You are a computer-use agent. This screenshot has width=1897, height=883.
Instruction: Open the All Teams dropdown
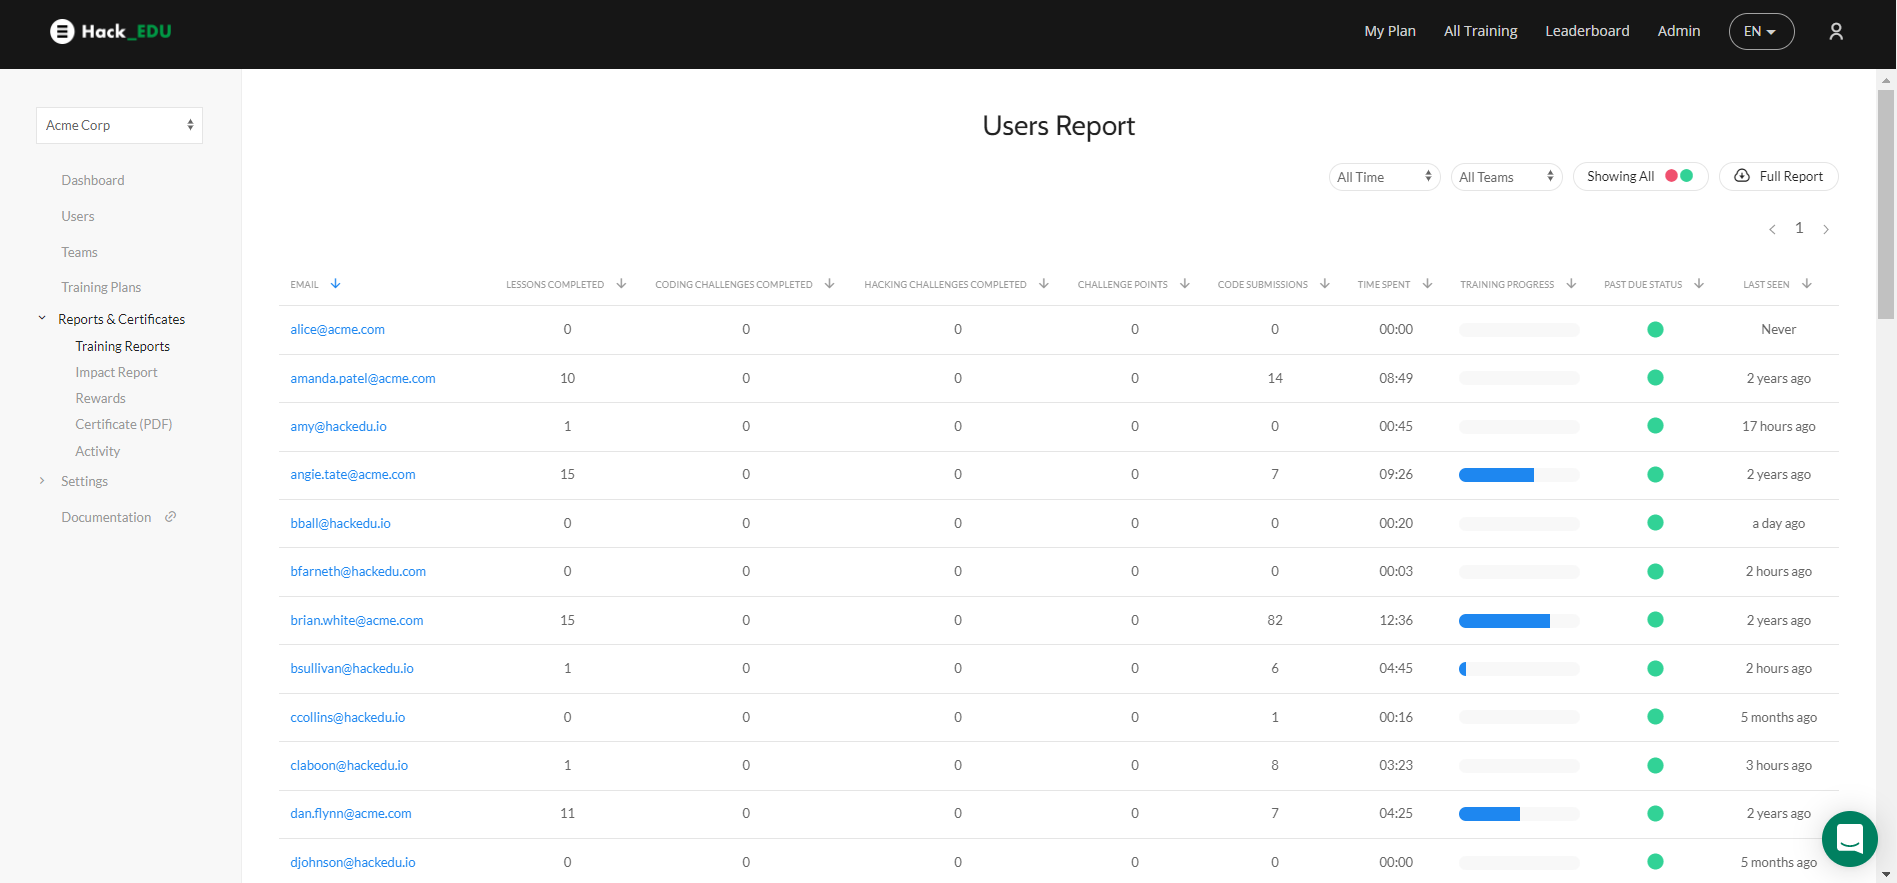1506,177
